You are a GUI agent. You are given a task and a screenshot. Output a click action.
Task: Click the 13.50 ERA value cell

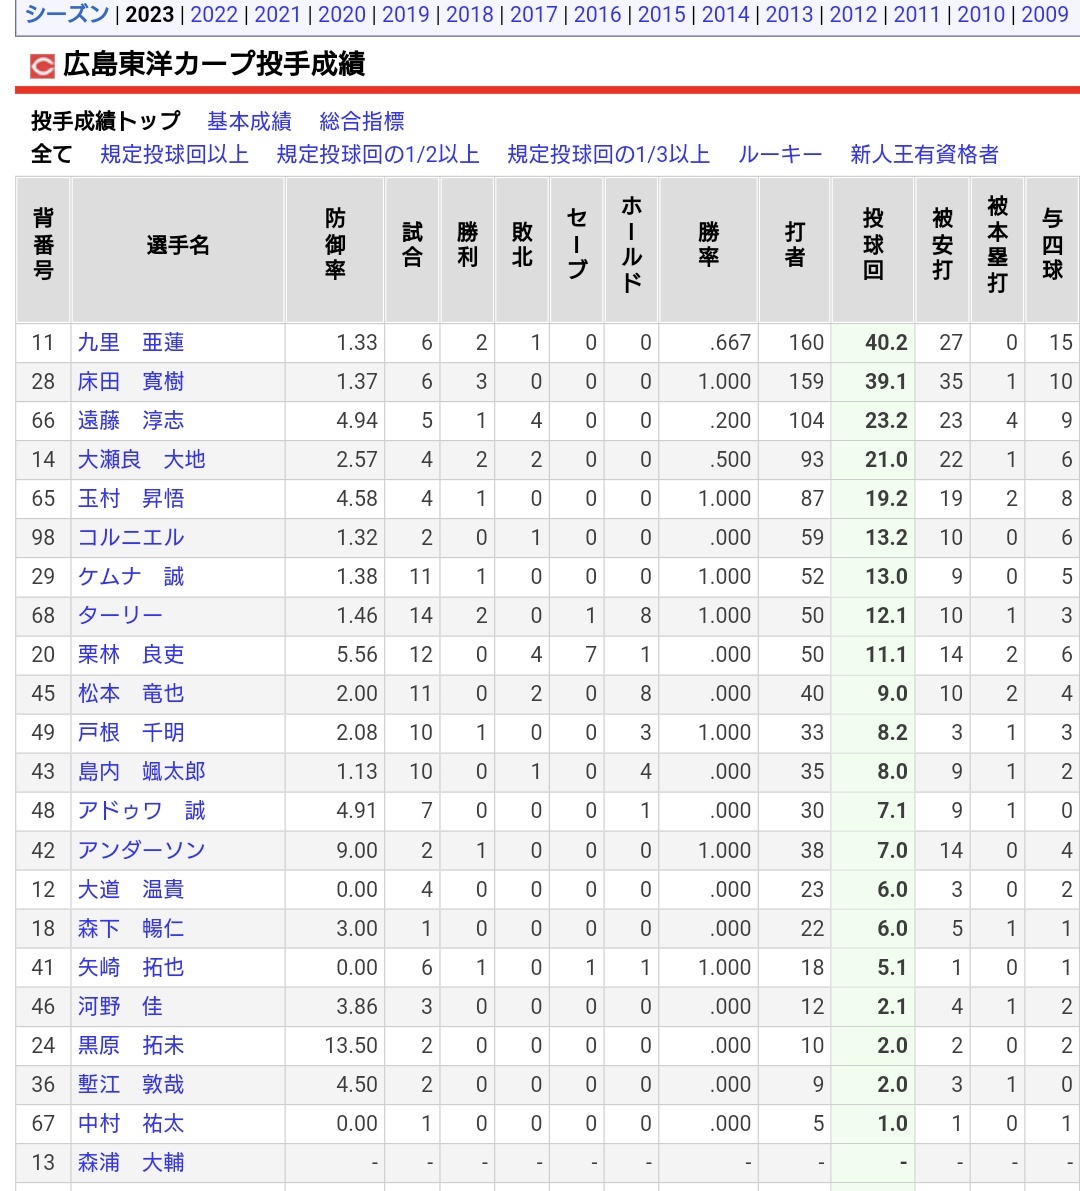(335, 1045)
